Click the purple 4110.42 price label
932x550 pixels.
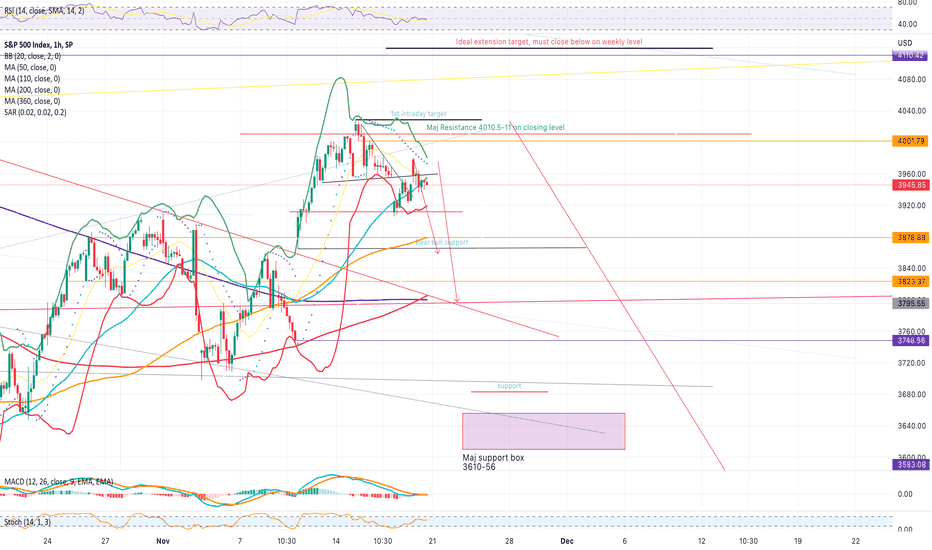(x=911, y=55)
